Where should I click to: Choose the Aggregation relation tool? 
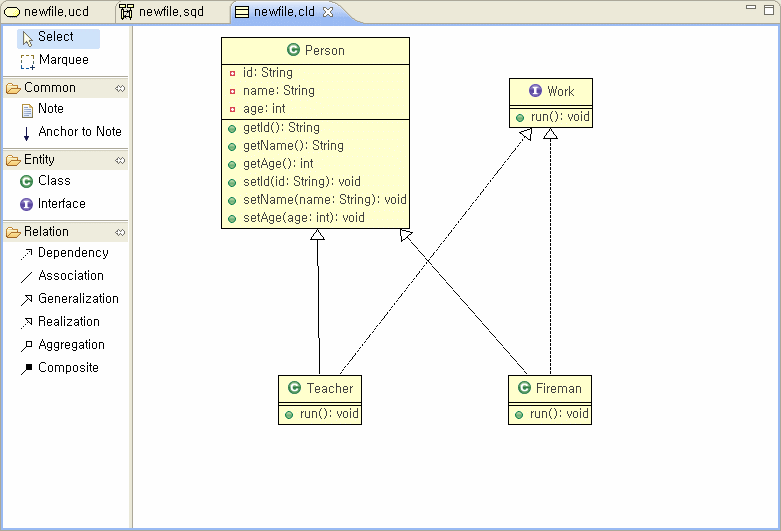[70, 345]
